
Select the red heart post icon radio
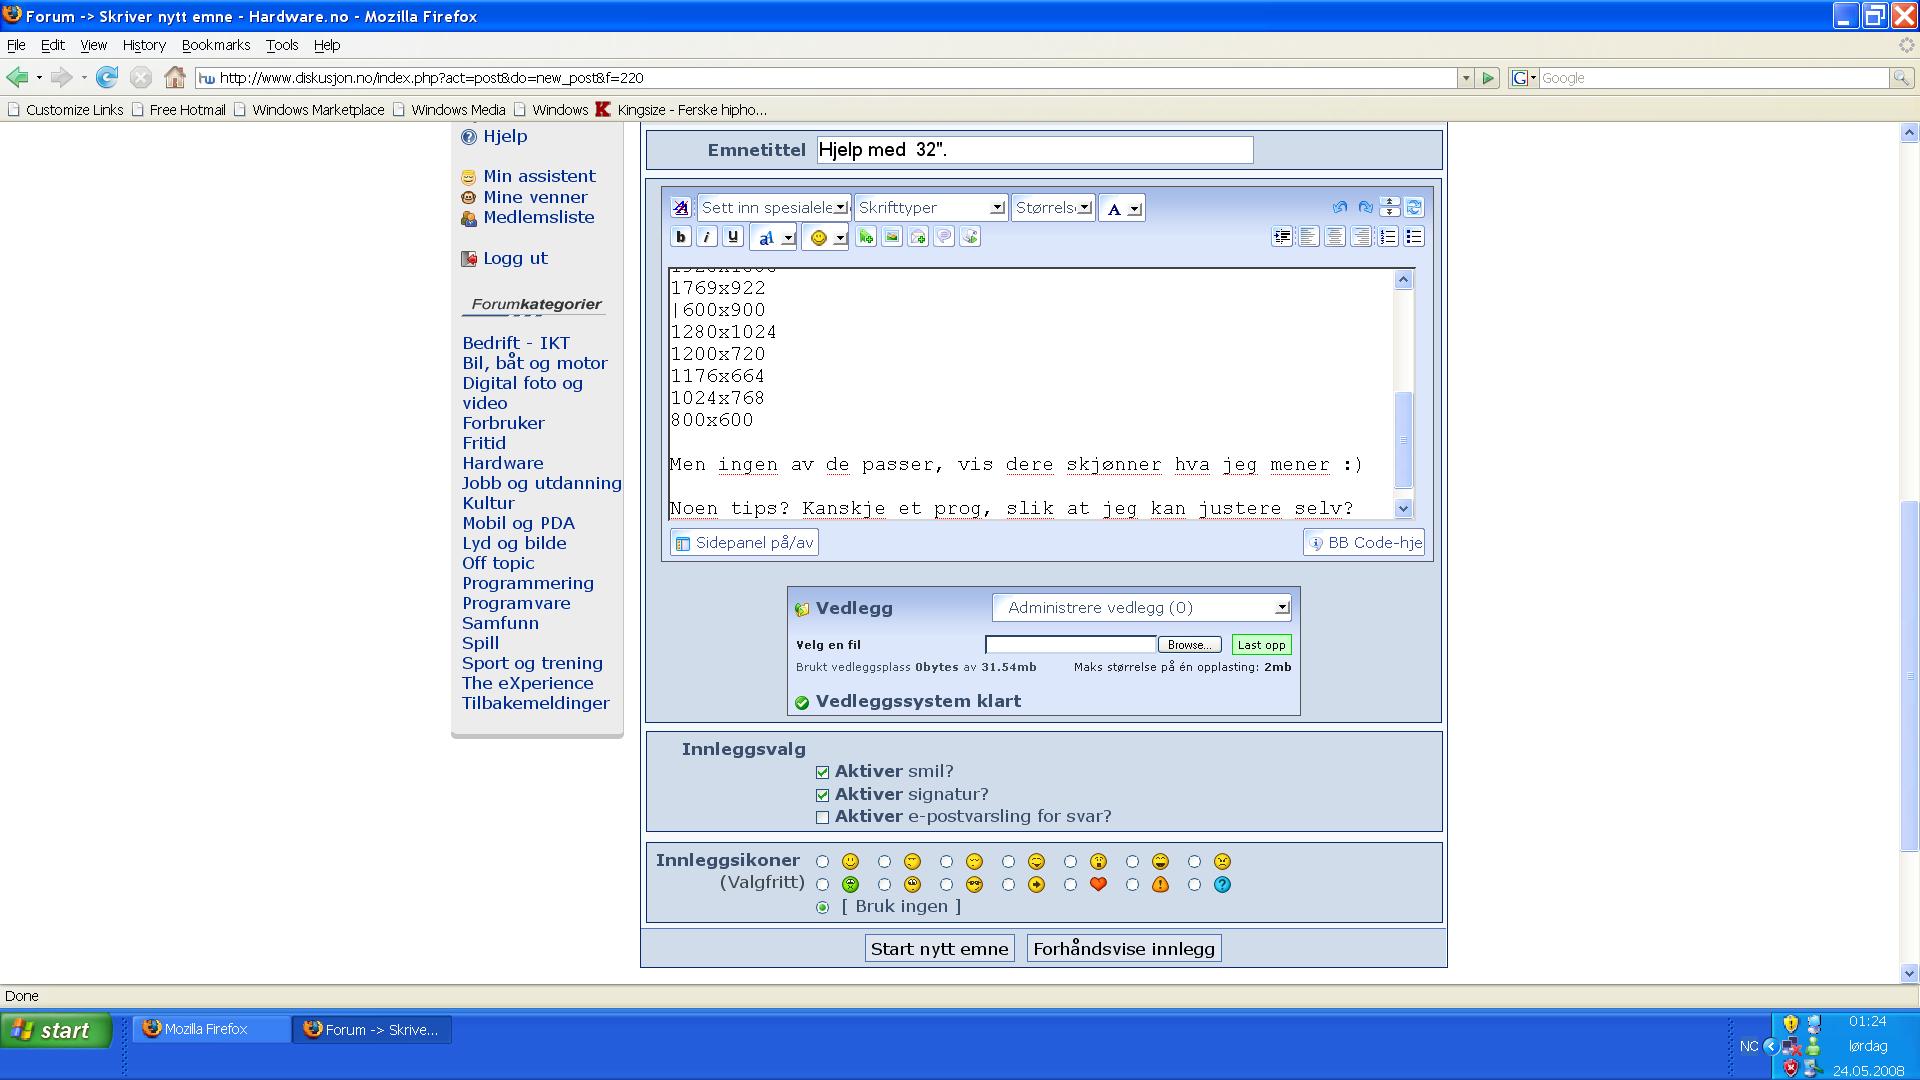[x=1070, y=884]
